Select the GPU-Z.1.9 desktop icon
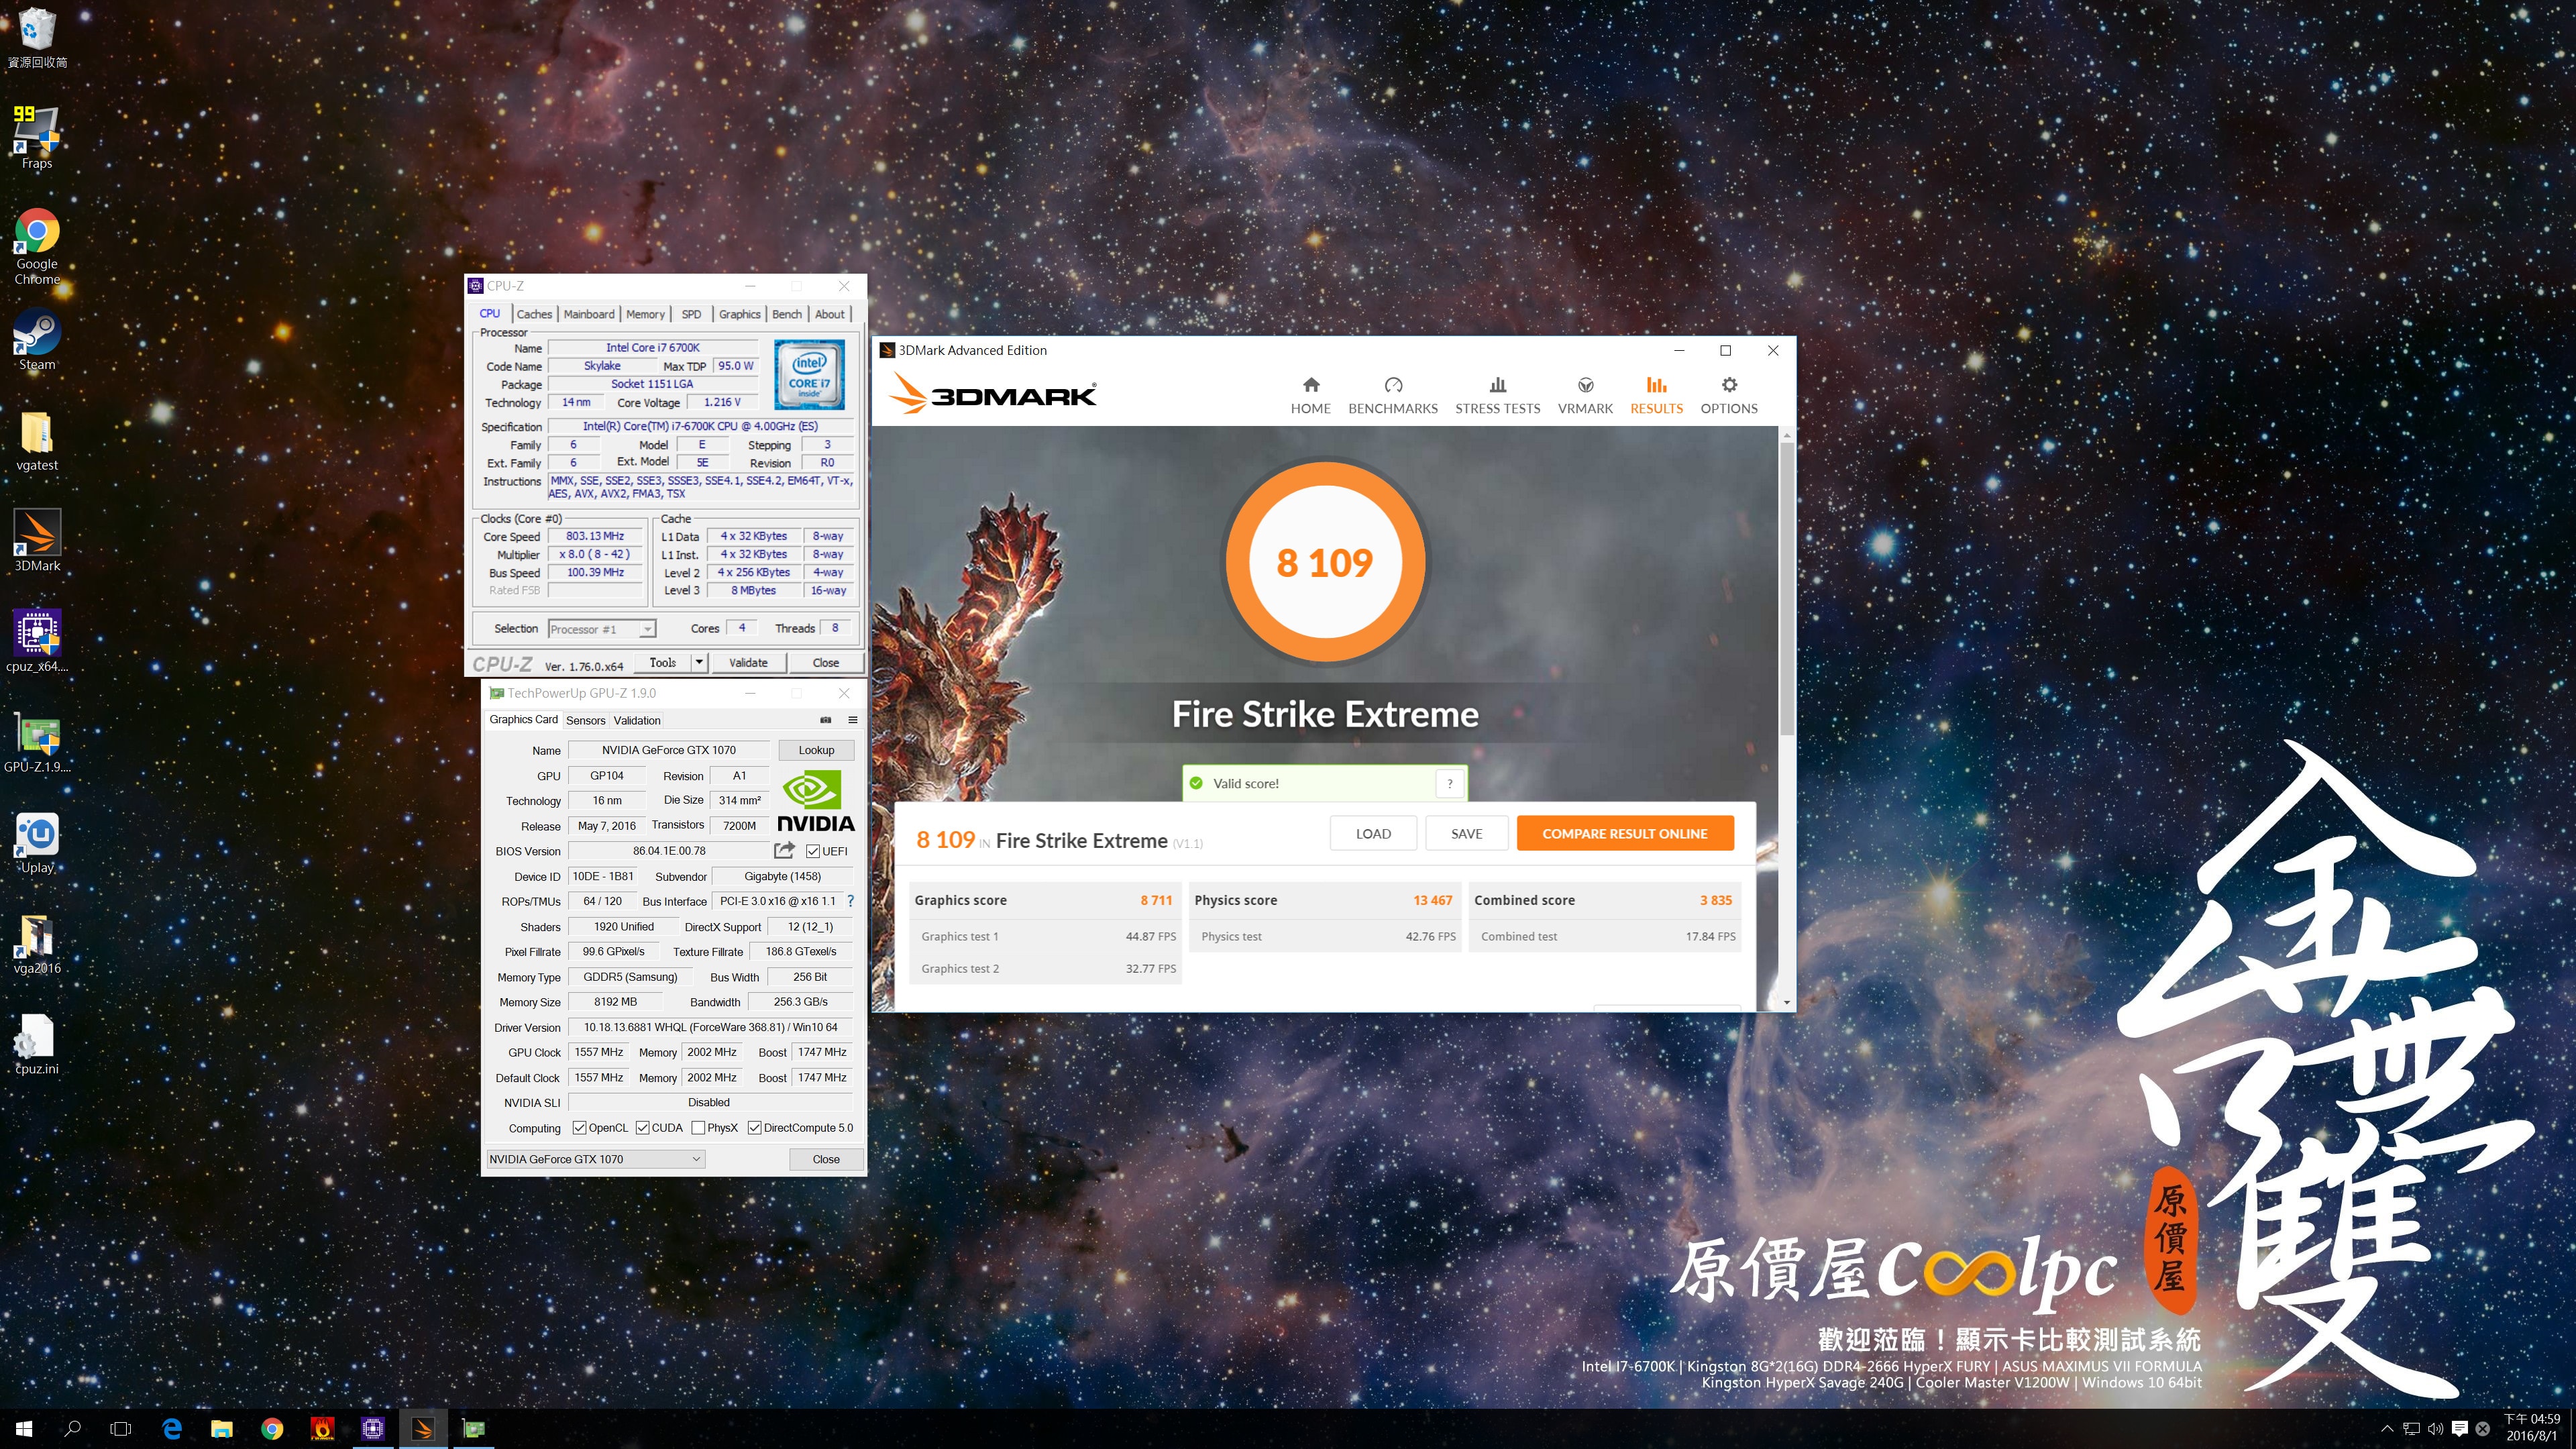The width and height of the screenshot is (2576, 1449). [37, 743]
